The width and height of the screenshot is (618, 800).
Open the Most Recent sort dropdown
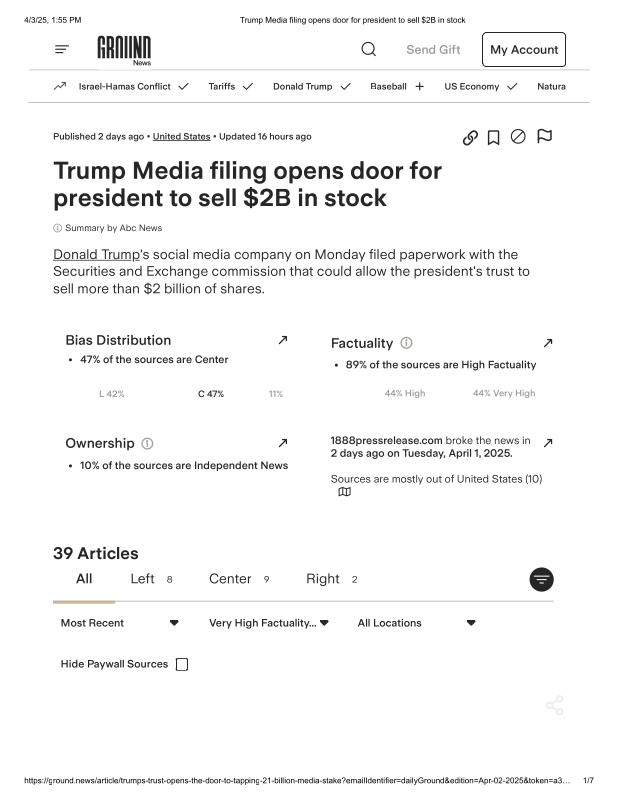pyautogui.click(x=120, y=623)
